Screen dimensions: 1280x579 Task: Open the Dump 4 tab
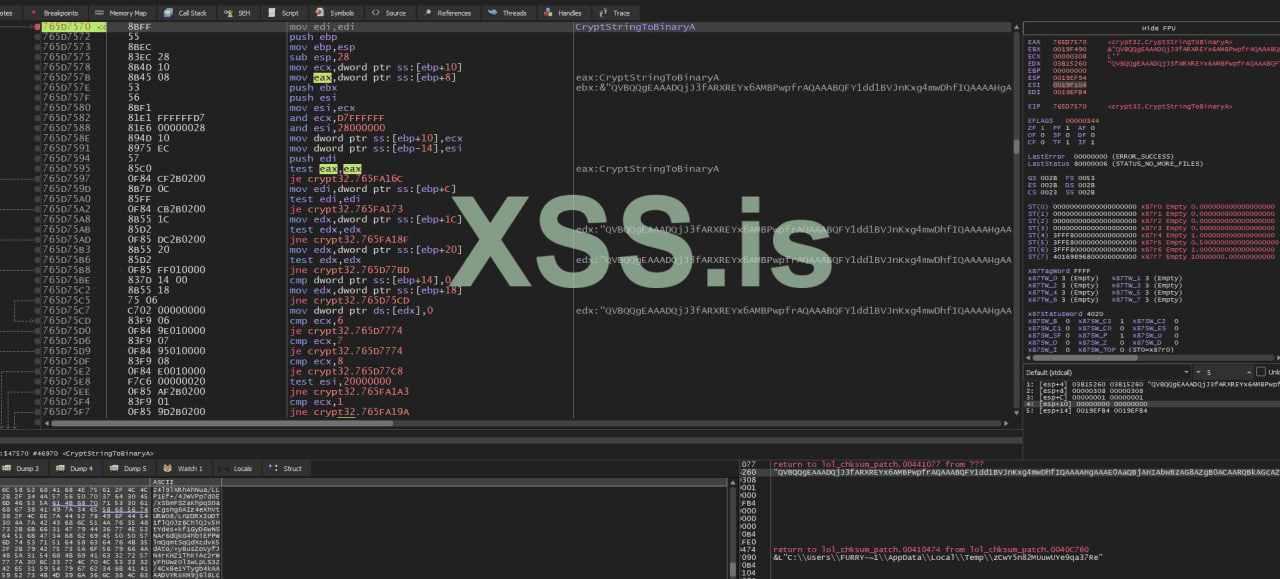[x=74, y=468]
